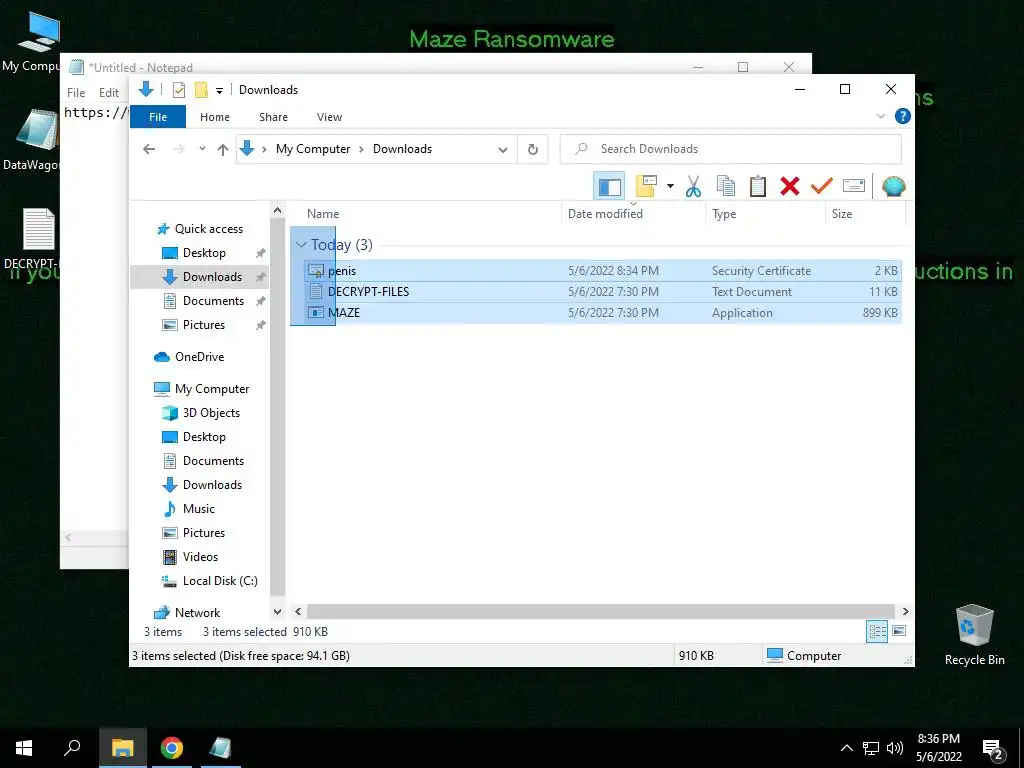Open Notepad taskbar icon
This screenshot has height=768, width=1024.
pyautogui.click(x=219, y=748)
